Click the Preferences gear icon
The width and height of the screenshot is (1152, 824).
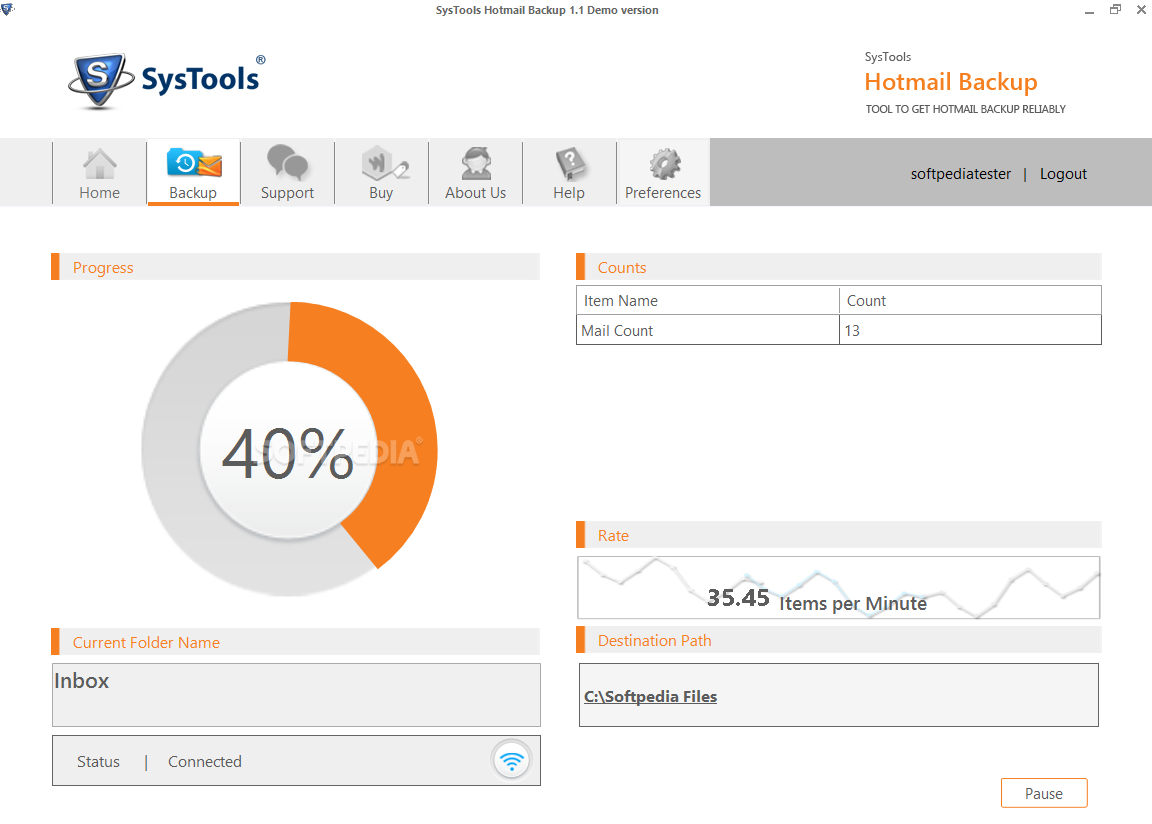coord(665,164)
